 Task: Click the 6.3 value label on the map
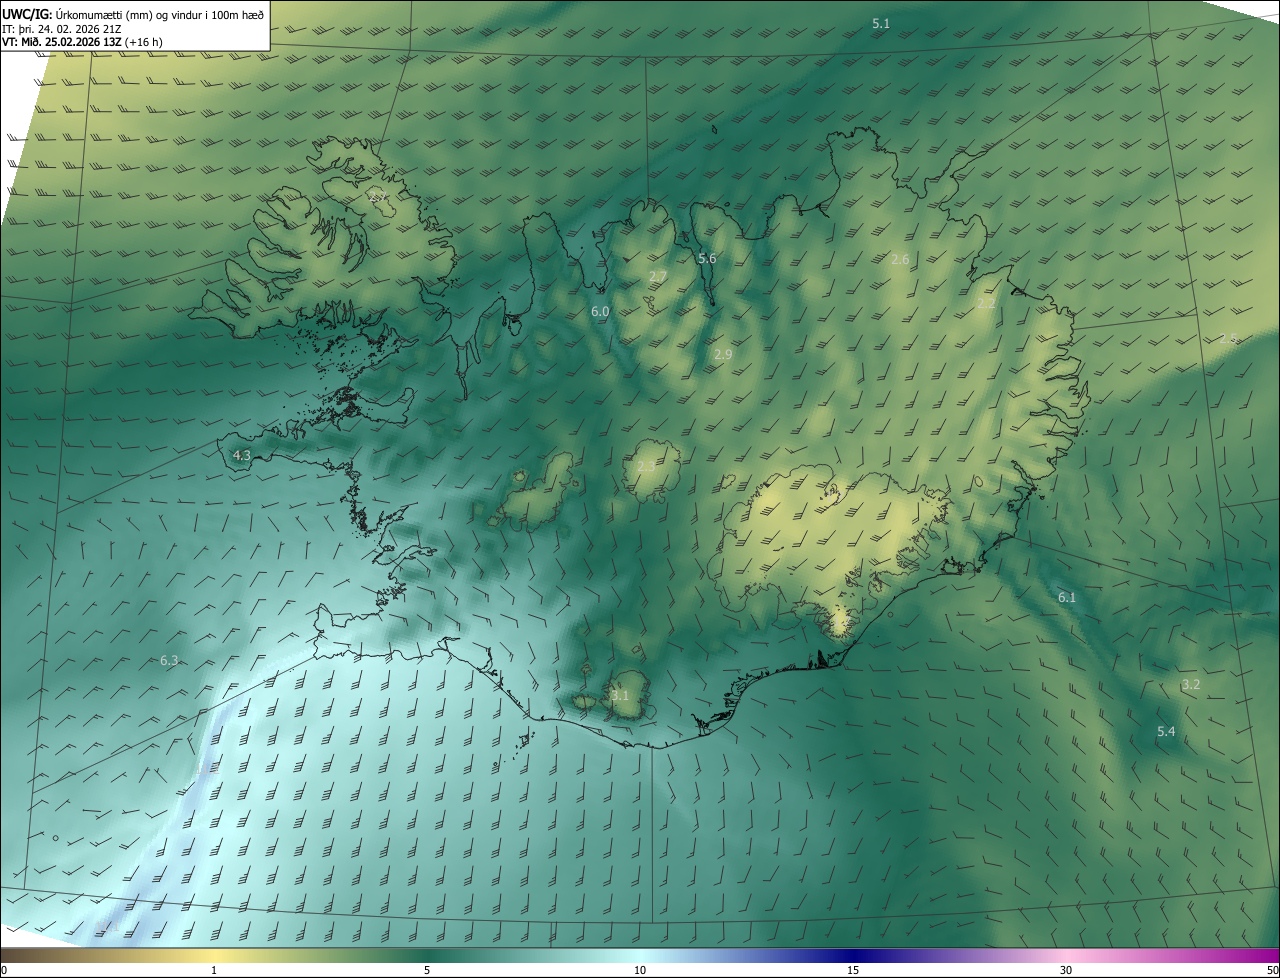pyautogui.click(x=169, y=660)
